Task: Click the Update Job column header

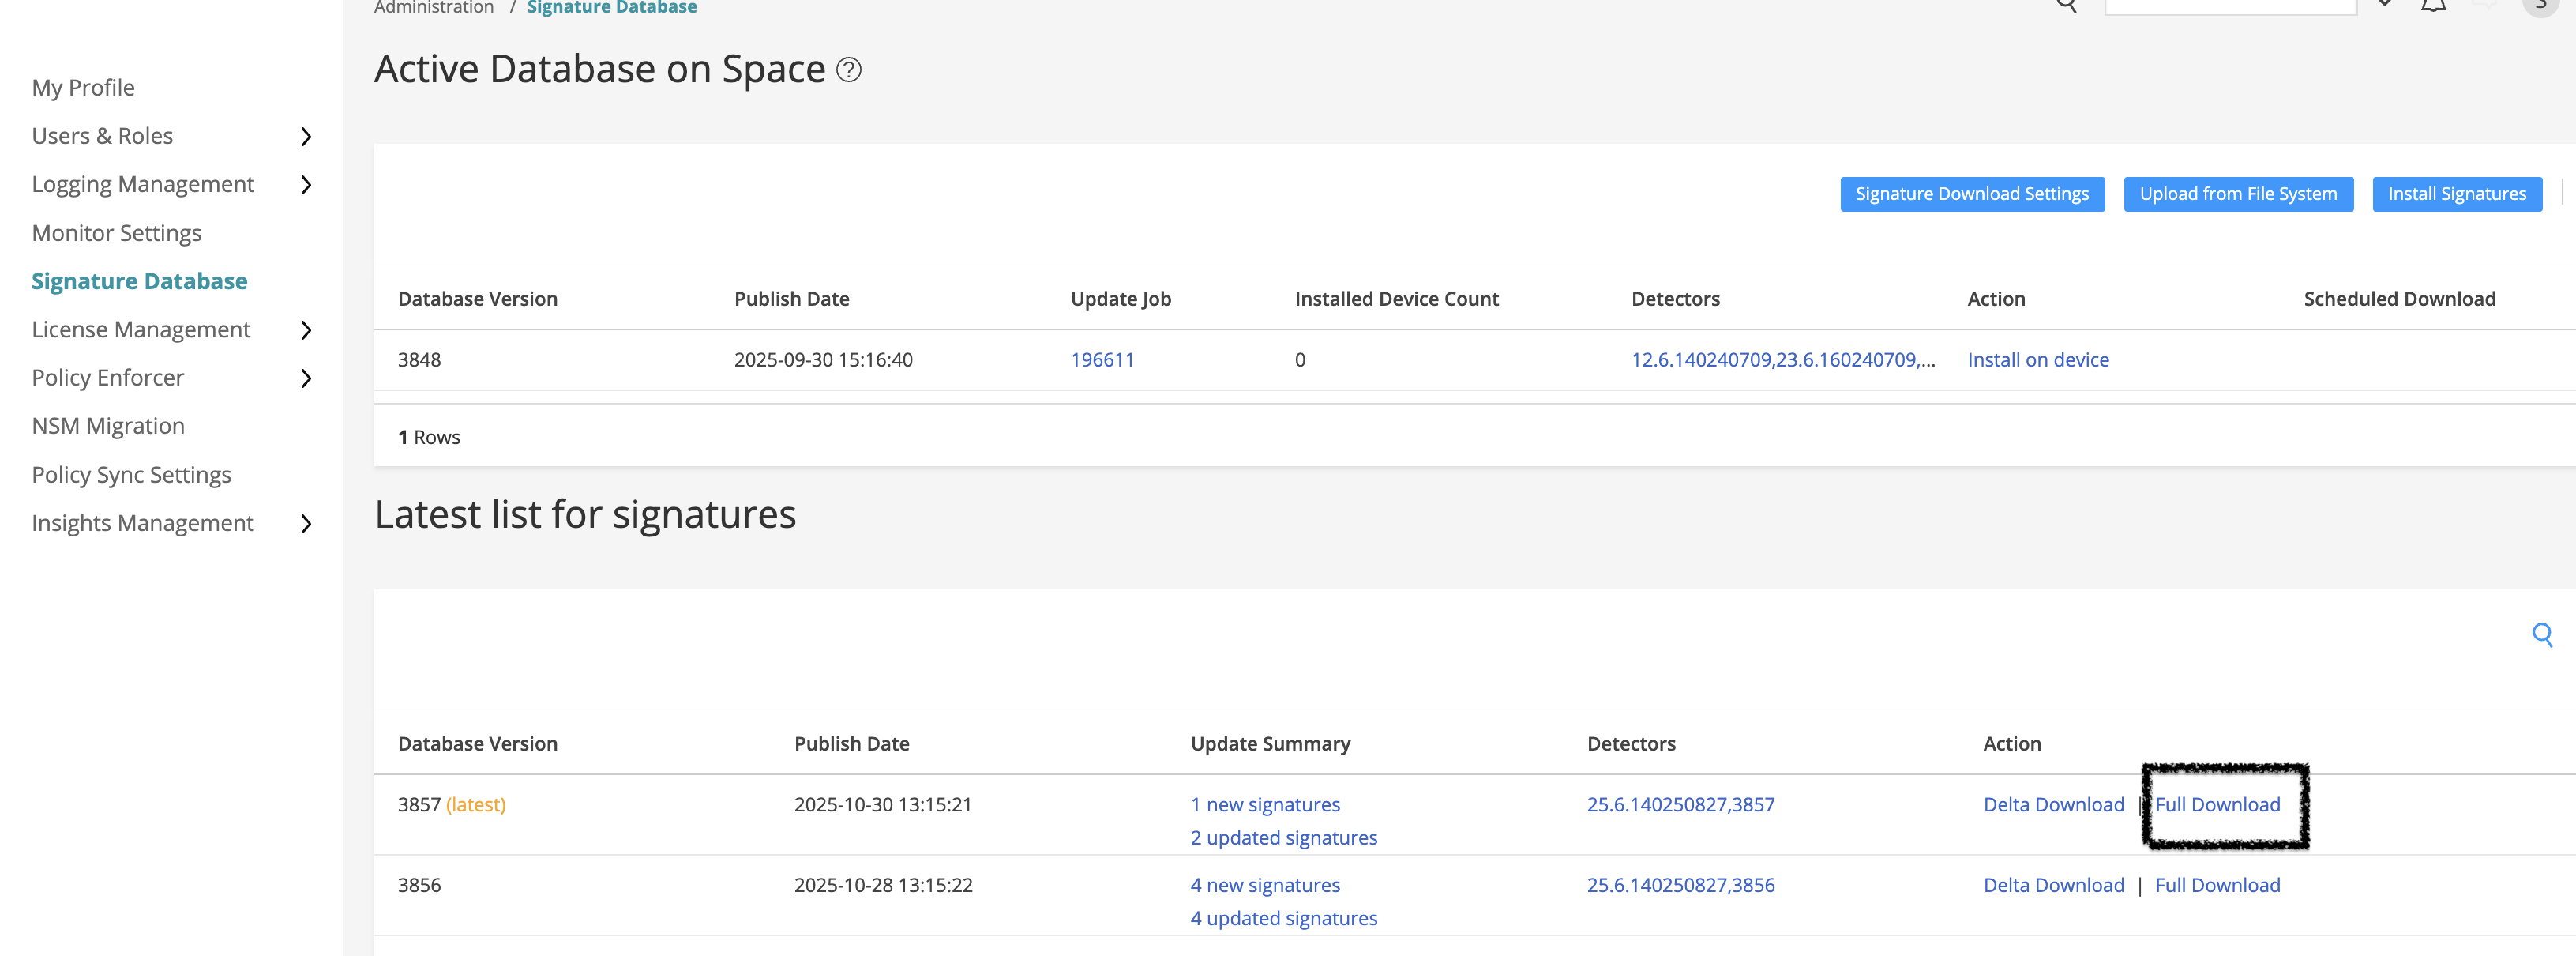Action: tap(1120, 299)
